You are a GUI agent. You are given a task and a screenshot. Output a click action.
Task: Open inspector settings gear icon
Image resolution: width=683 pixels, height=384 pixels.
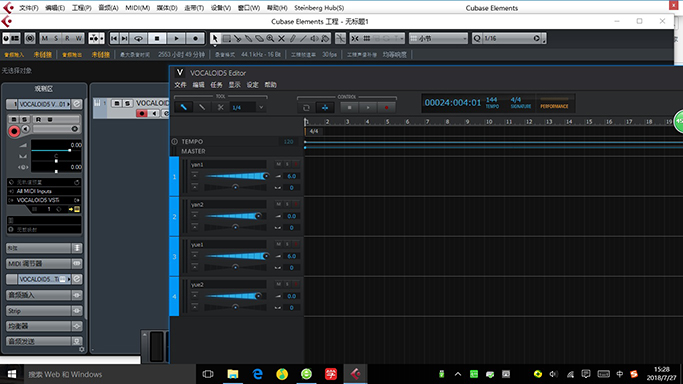tap(81, 349)
